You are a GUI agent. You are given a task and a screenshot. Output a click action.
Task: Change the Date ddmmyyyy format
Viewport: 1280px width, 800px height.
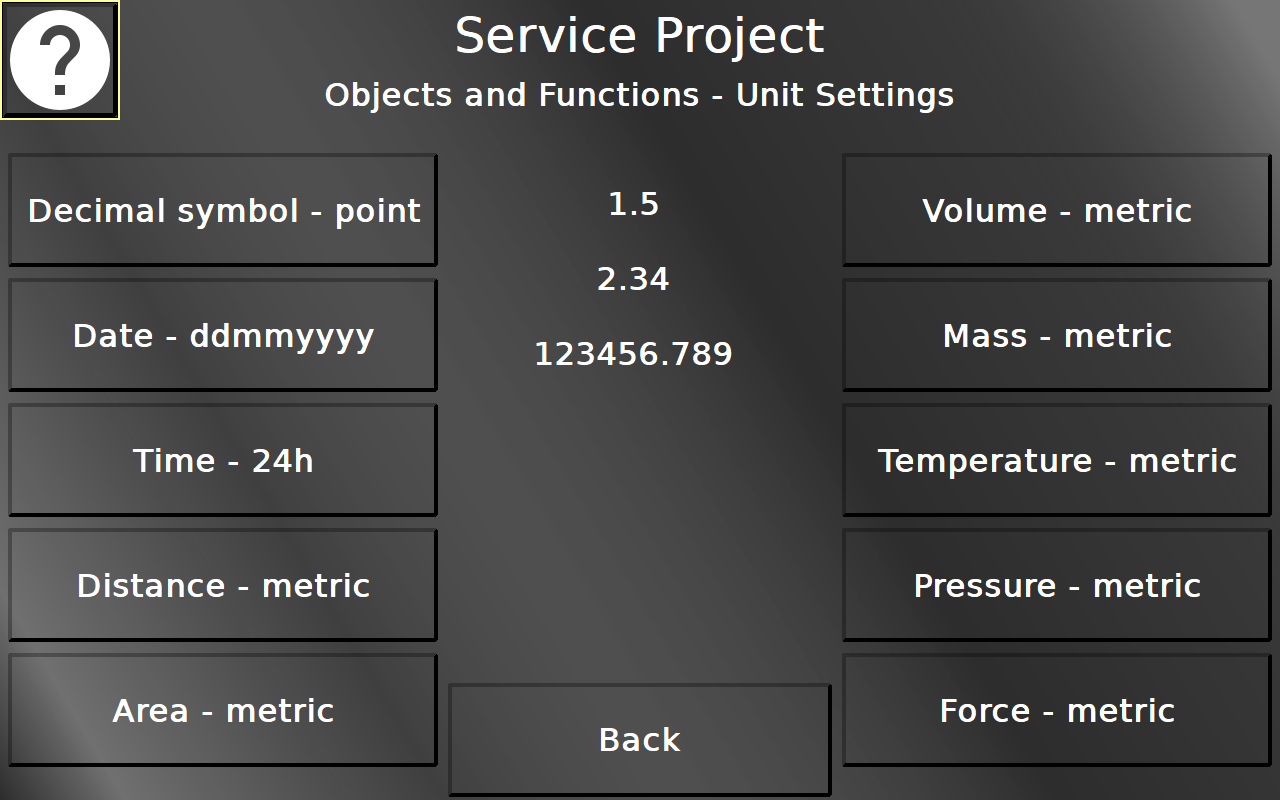click(x=223, y=335)
